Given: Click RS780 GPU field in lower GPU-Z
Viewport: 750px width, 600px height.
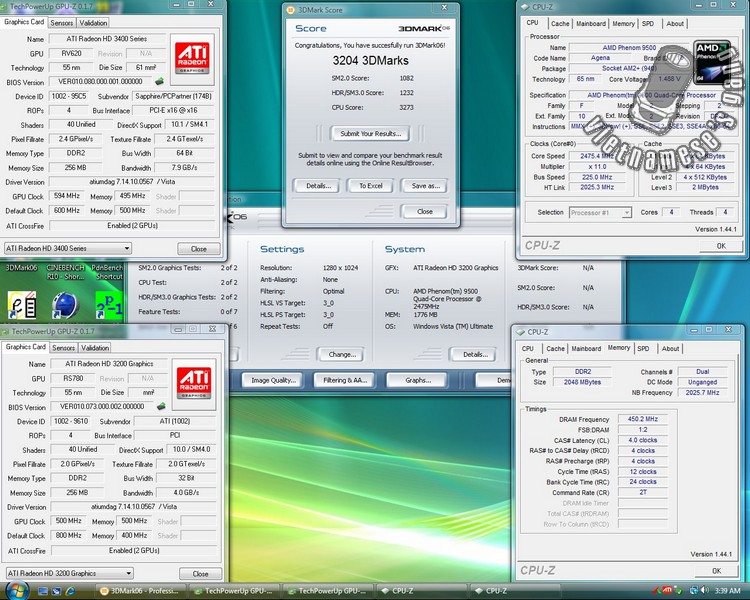Looking at the screenshot, I should 73,378.
